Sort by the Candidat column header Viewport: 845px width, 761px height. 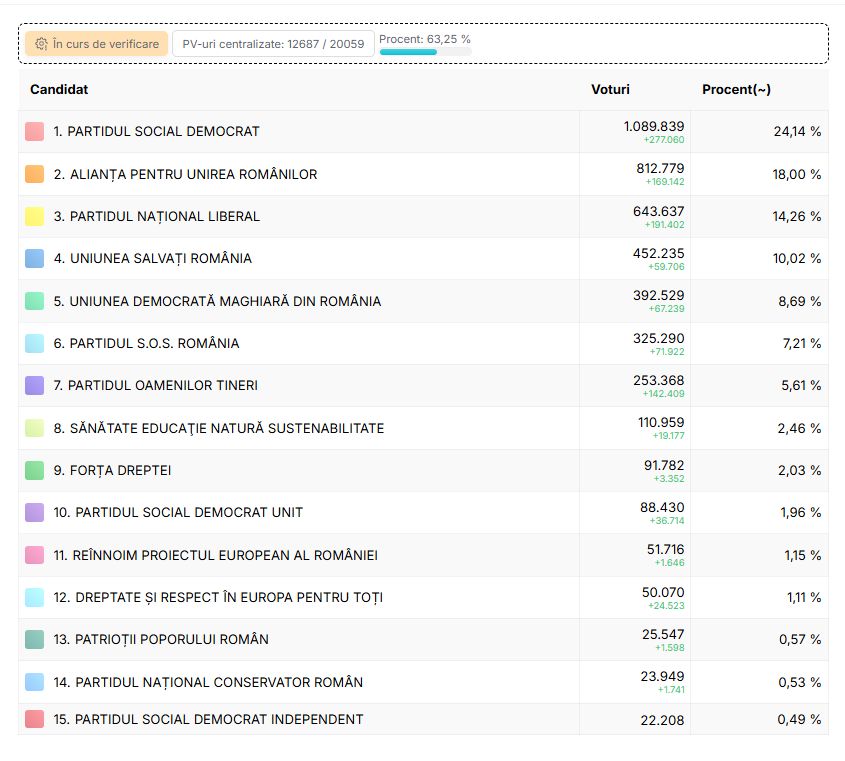(59, 89)
